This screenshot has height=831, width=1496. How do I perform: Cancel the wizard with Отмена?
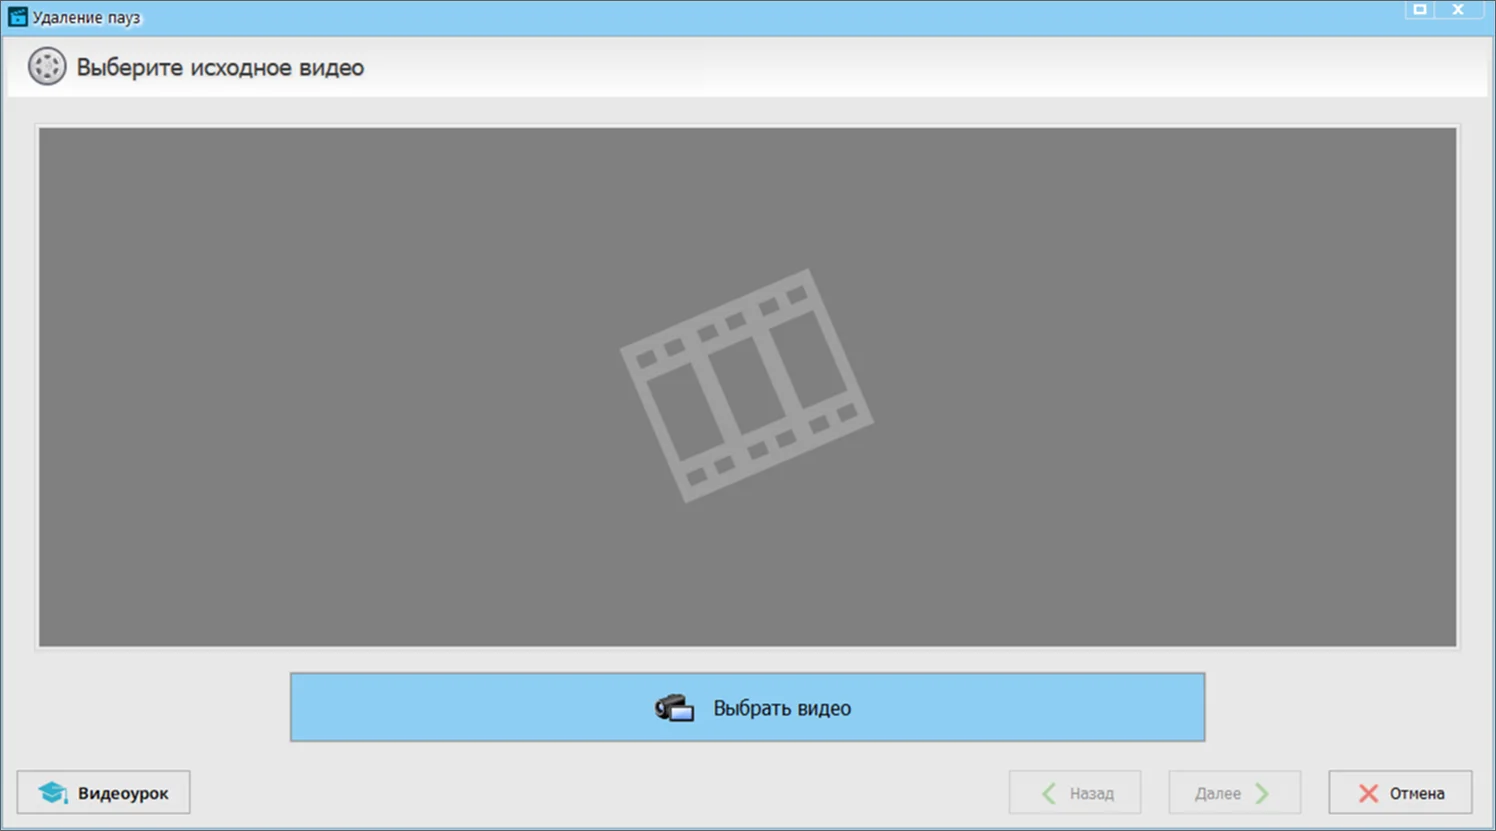coord(1400,793)
